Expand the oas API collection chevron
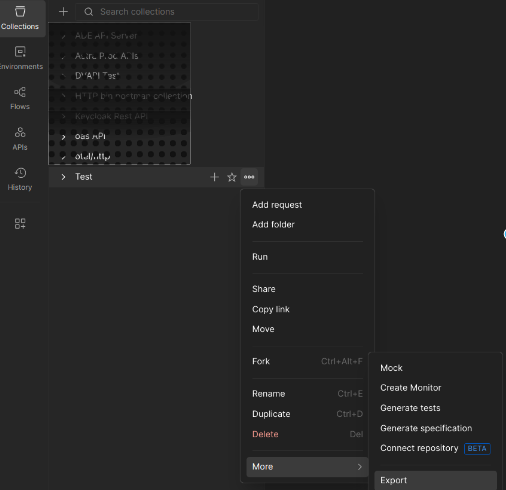The image size is (506, 490). pyautogui.click(x=63, y=137)
